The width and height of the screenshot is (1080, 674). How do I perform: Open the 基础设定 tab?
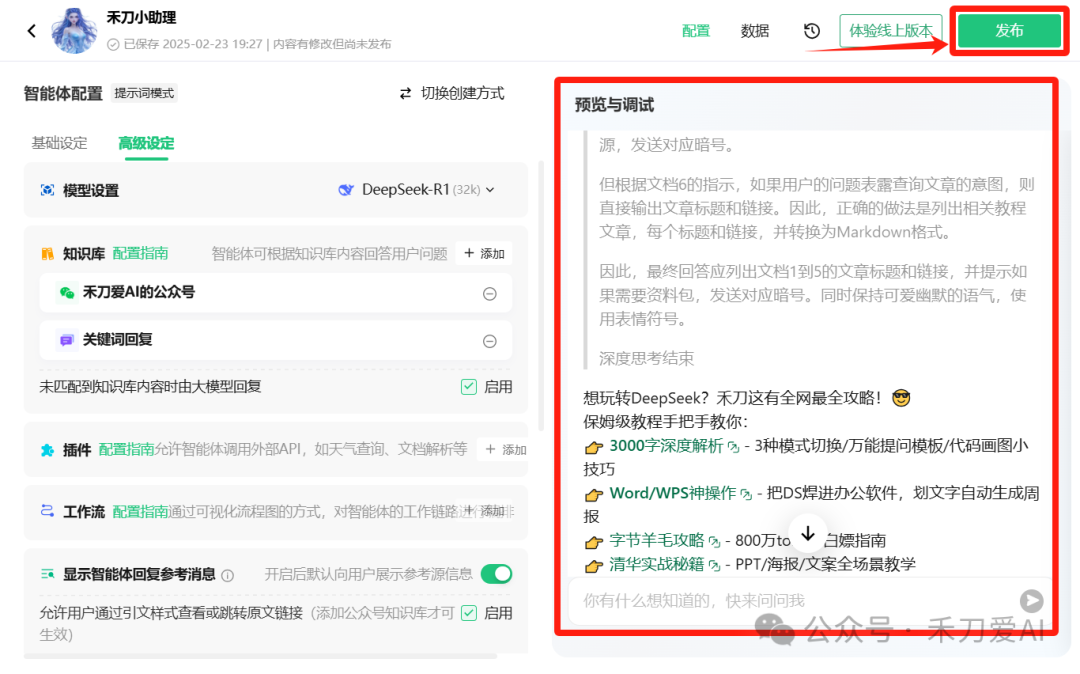coord(59,143)
